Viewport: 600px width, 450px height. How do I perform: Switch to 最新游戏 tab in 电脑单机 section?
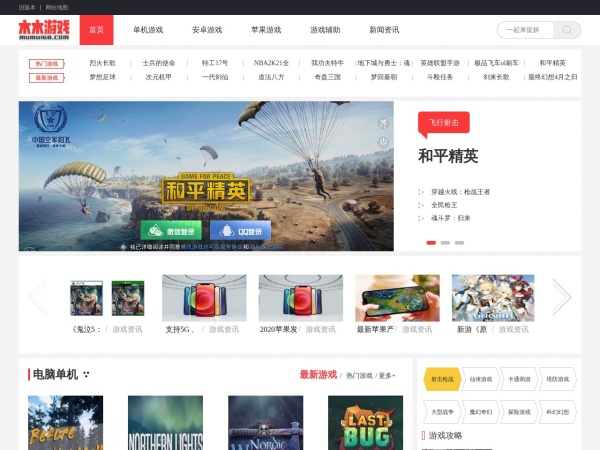pyautogui.click(x=318, y=375)
